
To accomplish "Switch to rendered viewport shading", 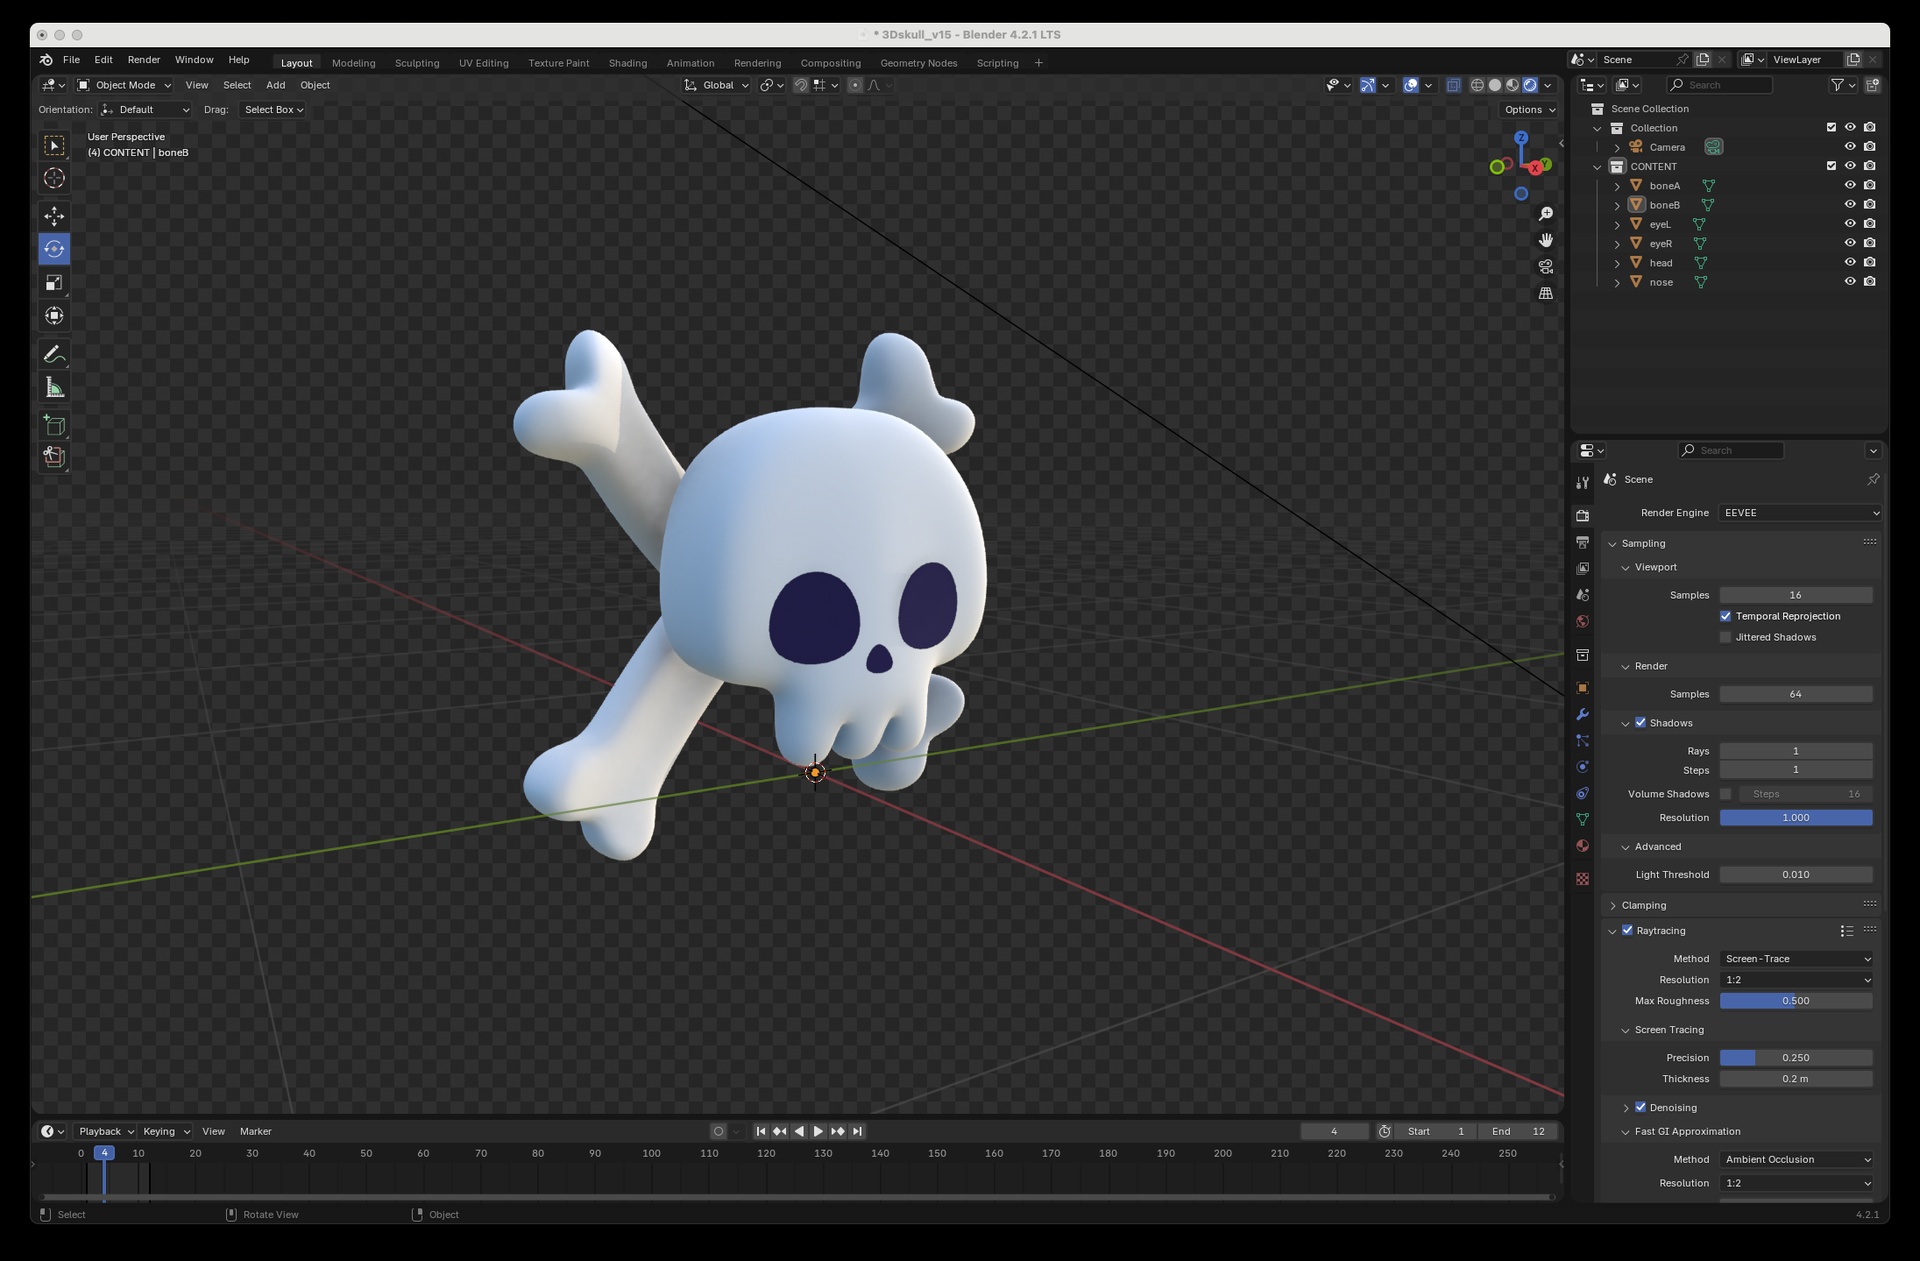I will click(1530, 85).
